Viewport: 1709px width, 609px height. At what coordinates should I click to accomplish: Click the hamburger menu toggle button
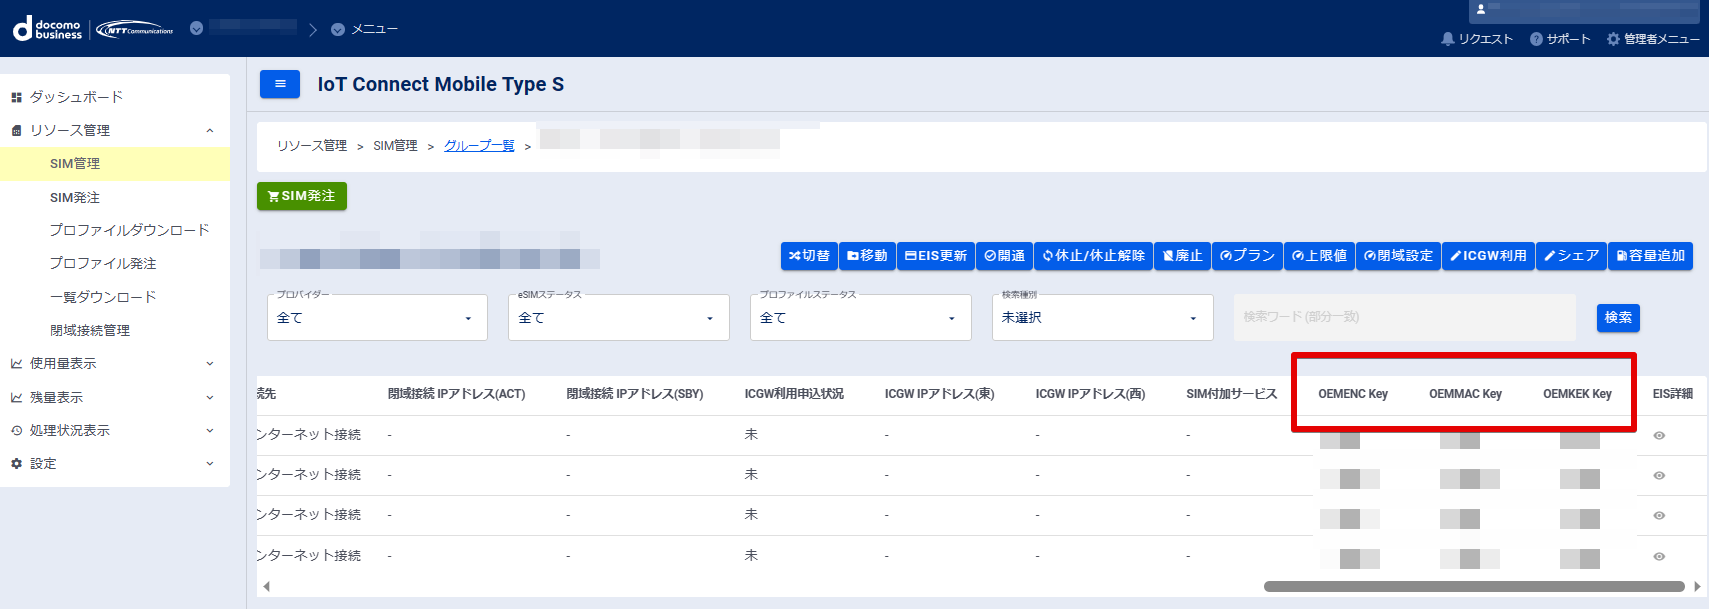pos(280,84)
